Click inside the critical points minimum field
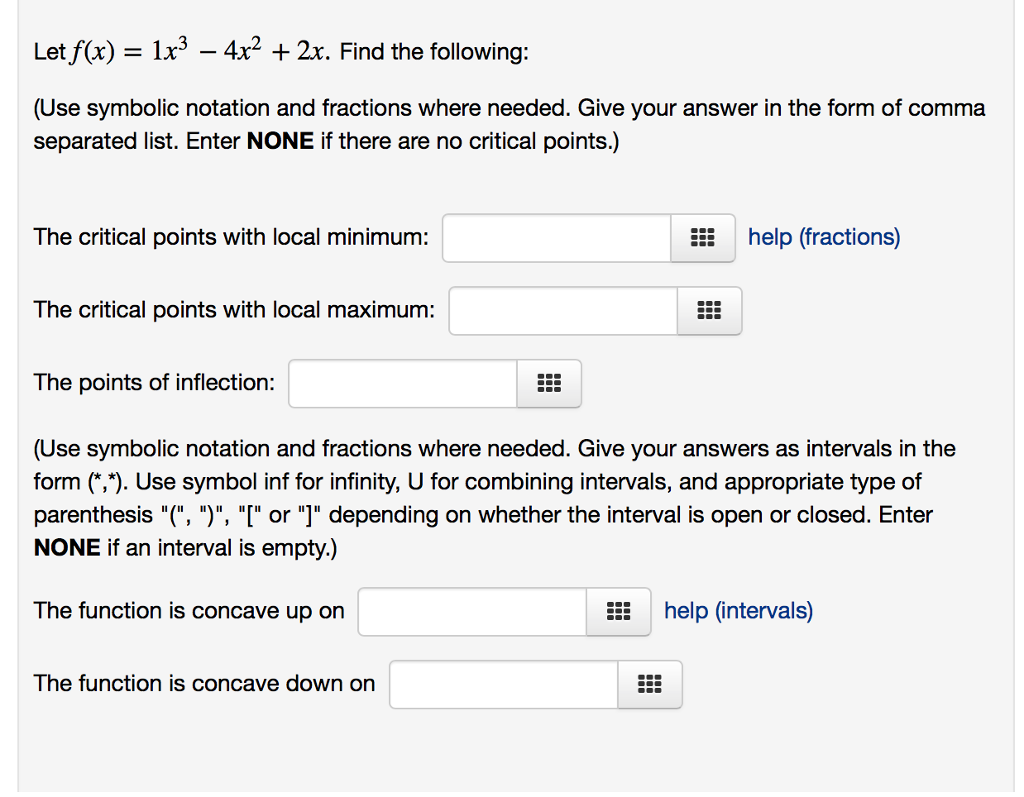1024x797 pixels. coord(557,238)
